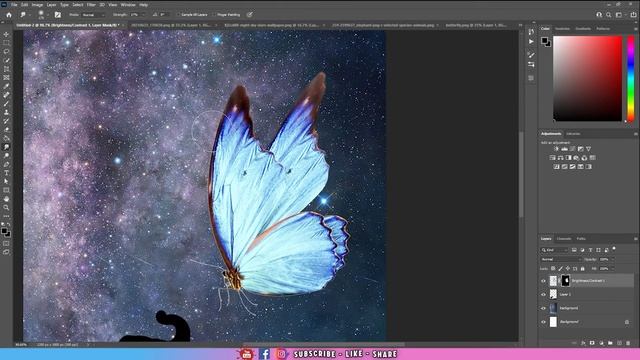The width and height of the screenshot is (640, 360).
Task: Open the Filter menu
Action: tap(91, 5)
